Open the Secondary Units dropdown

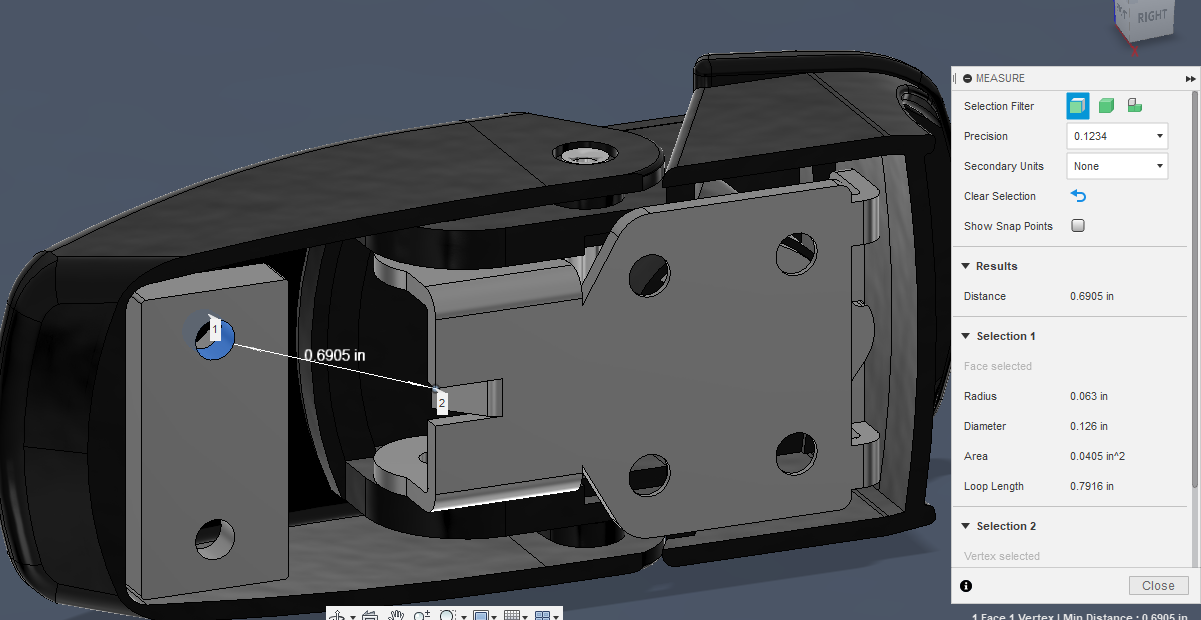tap(1116, 166)
